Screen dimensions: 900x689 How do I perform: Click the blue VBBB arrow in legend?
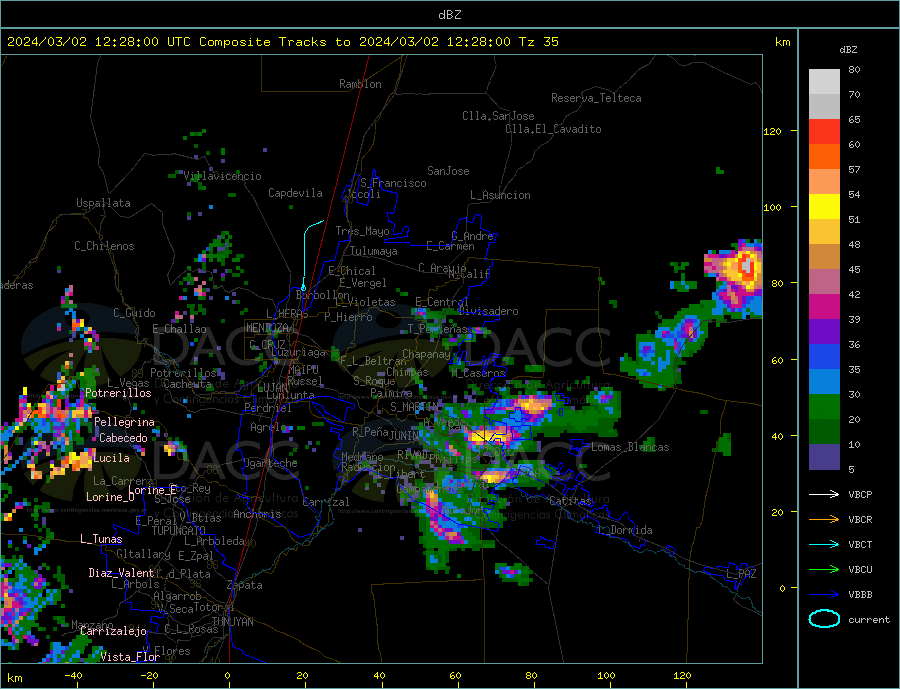(x=824, y=595)
